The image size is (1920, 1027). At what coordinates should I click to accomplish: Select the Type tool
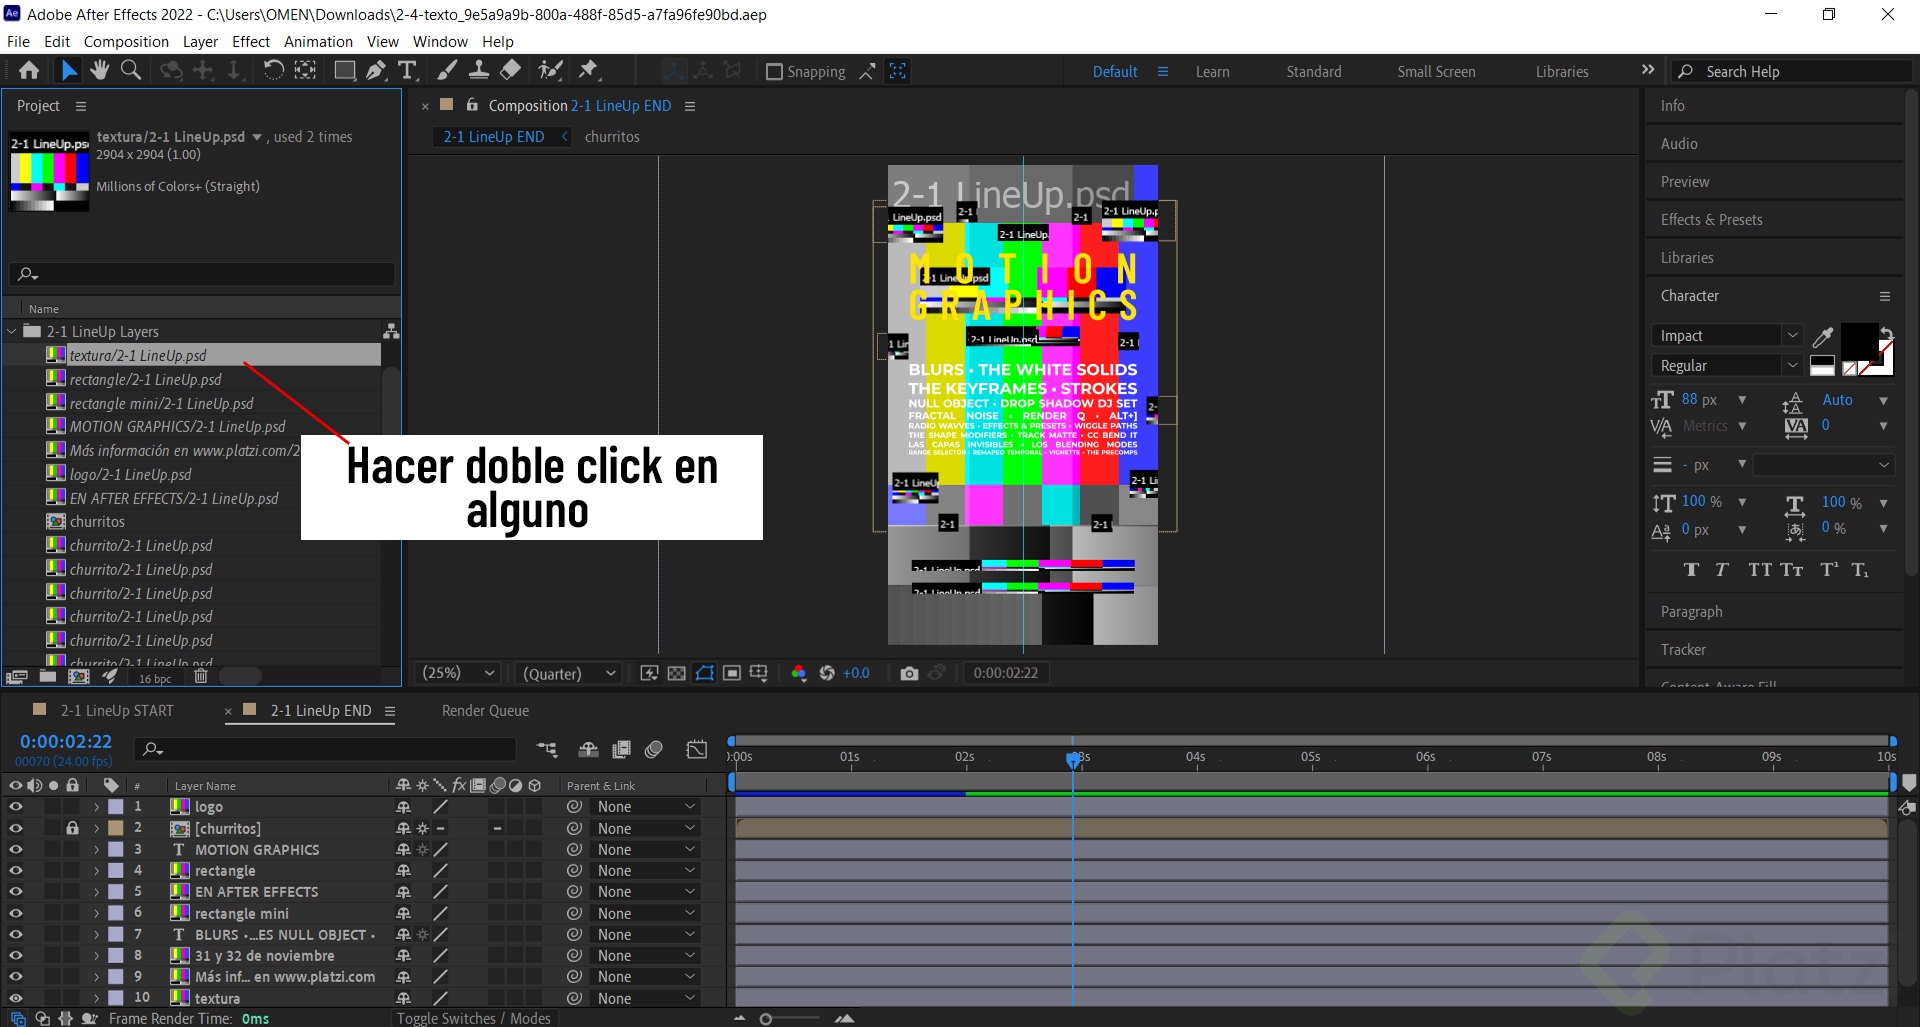pos(407,70)
